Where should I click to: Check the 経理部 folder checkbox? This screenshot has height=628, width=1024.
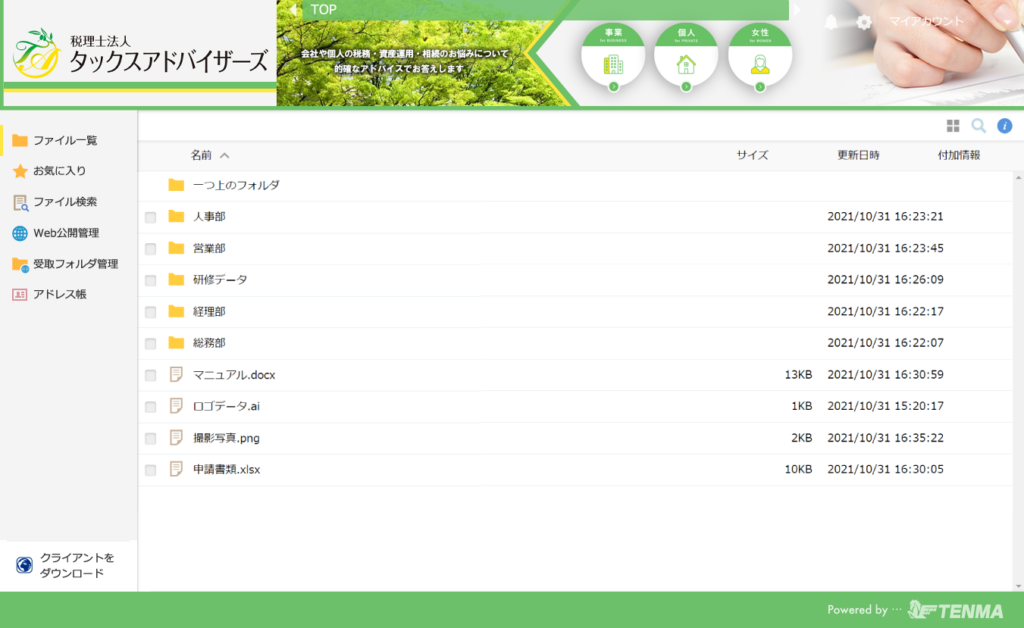151,312
